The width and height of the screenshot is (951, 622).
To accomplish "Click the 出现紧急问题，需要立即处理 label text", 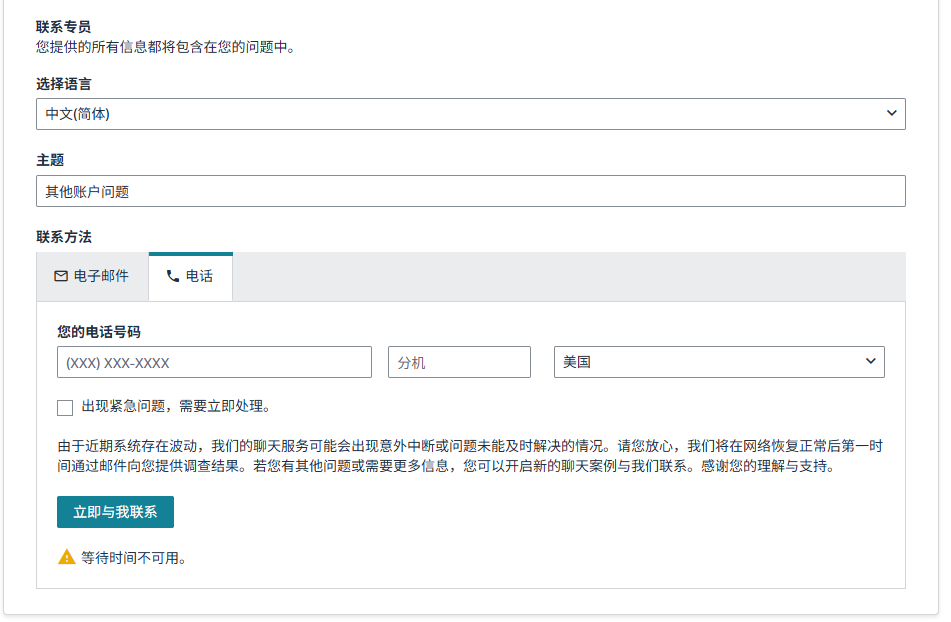I will point(176,407).
